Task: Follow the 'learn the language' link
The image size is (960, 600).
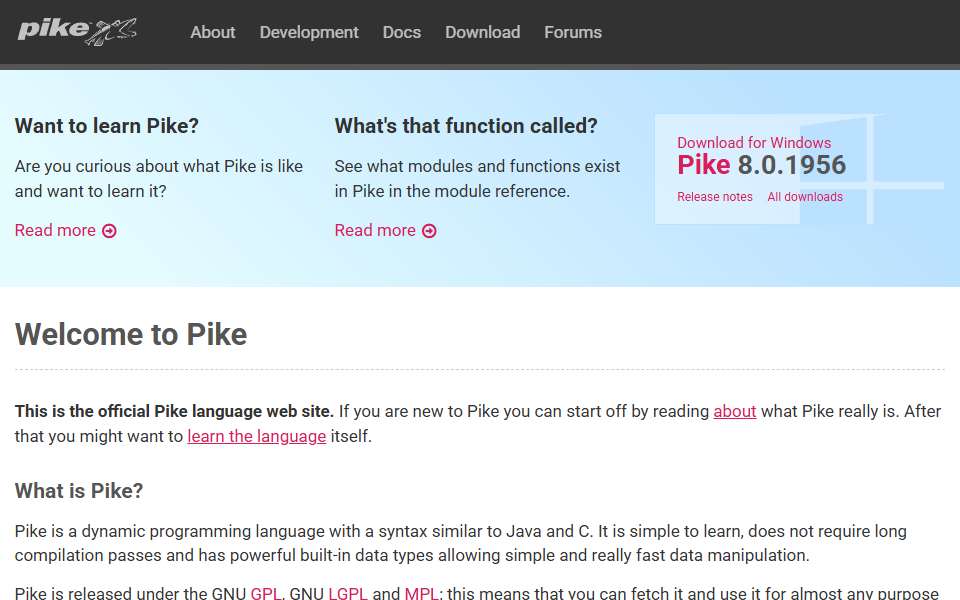Action: click(x=257, y=437)
